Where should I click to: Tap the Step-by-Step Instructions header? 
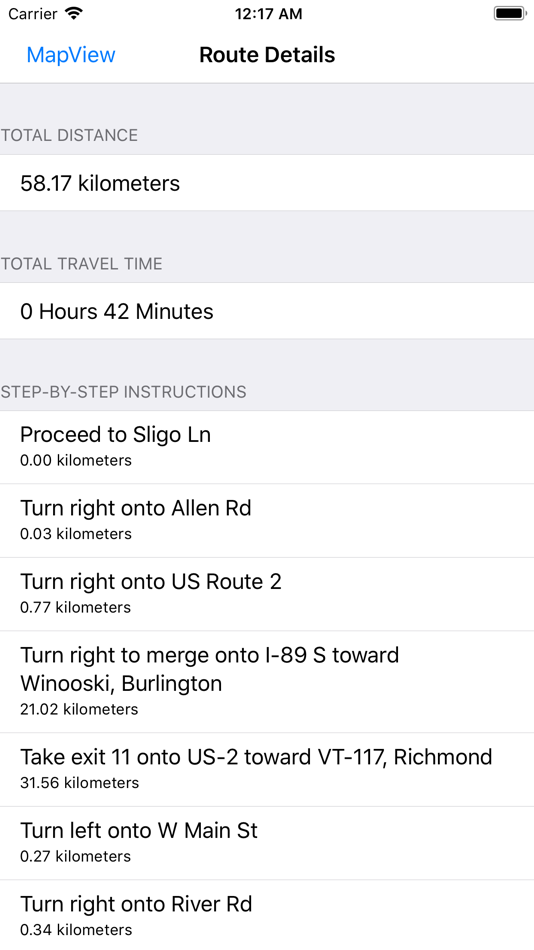tap(123, 392)
